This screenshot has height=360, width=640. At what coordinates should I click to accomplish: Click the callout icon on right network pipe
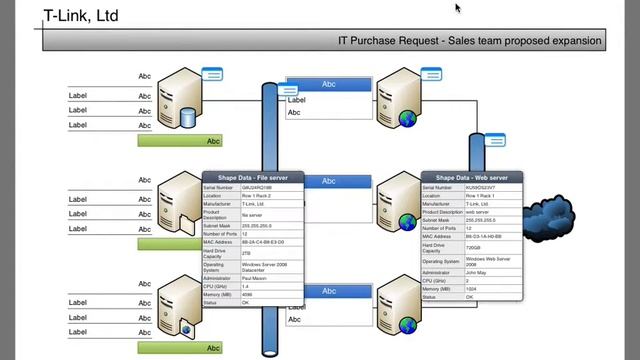(496, 140)
